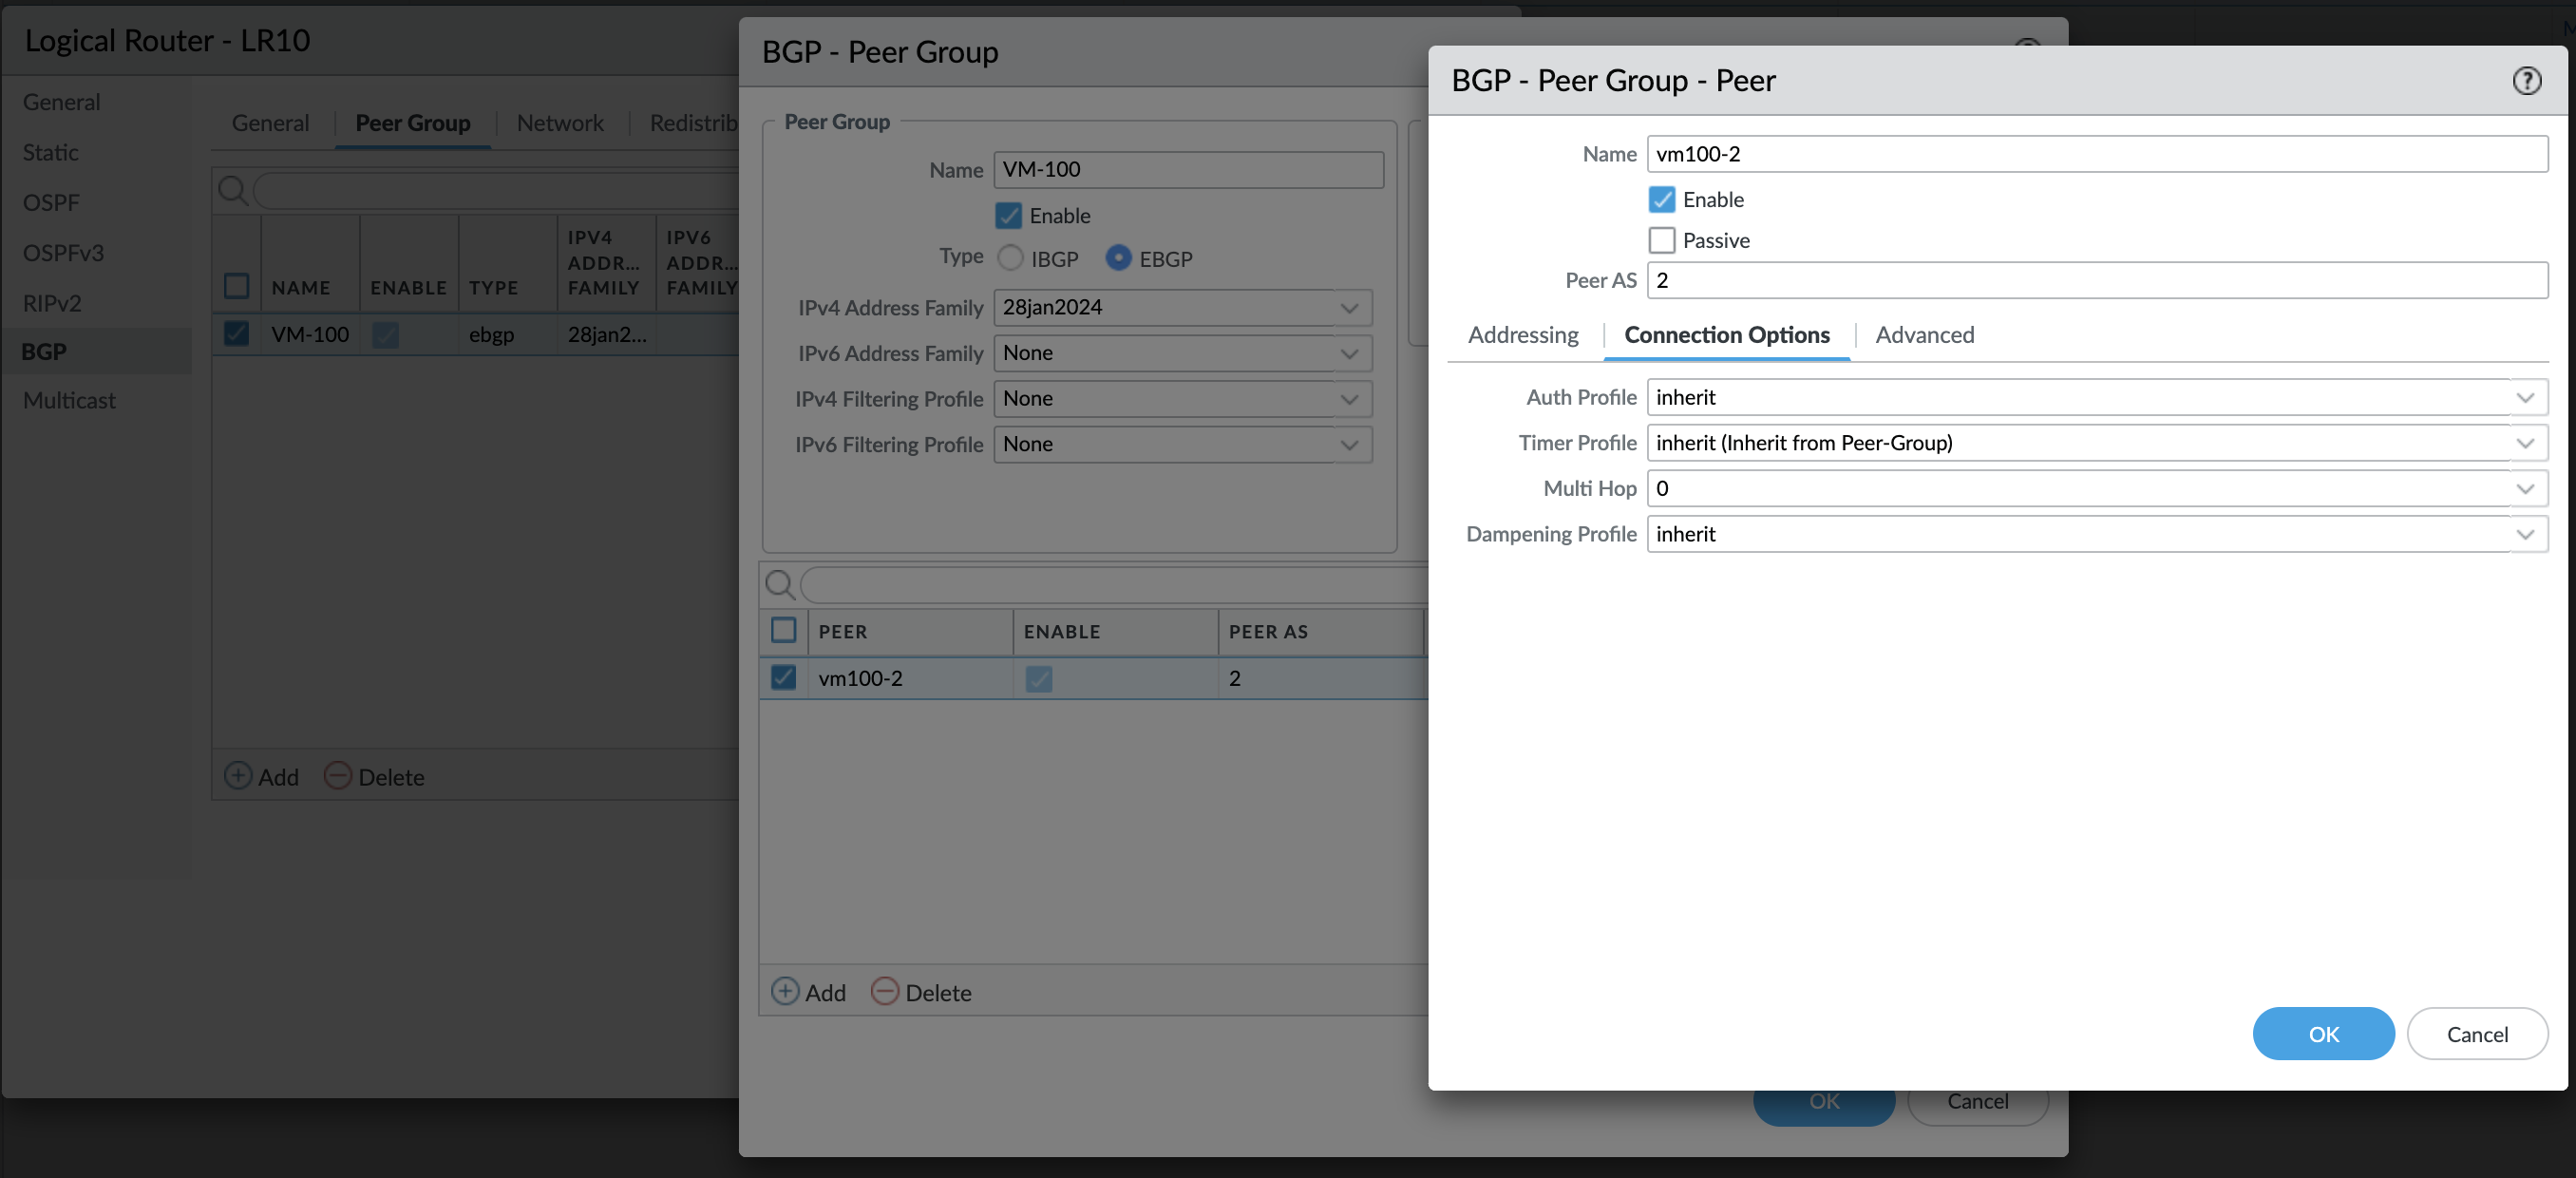This screenshot has width=2576, height=1178.
Task: Switch to the Addressing tab
Action: pyautogui.click(x=1522, y=335)
